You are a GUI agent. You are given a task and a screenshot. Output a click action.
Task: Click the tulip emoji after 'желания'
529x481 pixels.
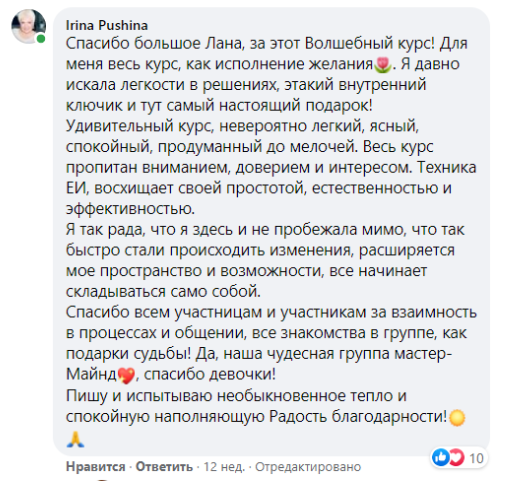click(x=383, y=64)
